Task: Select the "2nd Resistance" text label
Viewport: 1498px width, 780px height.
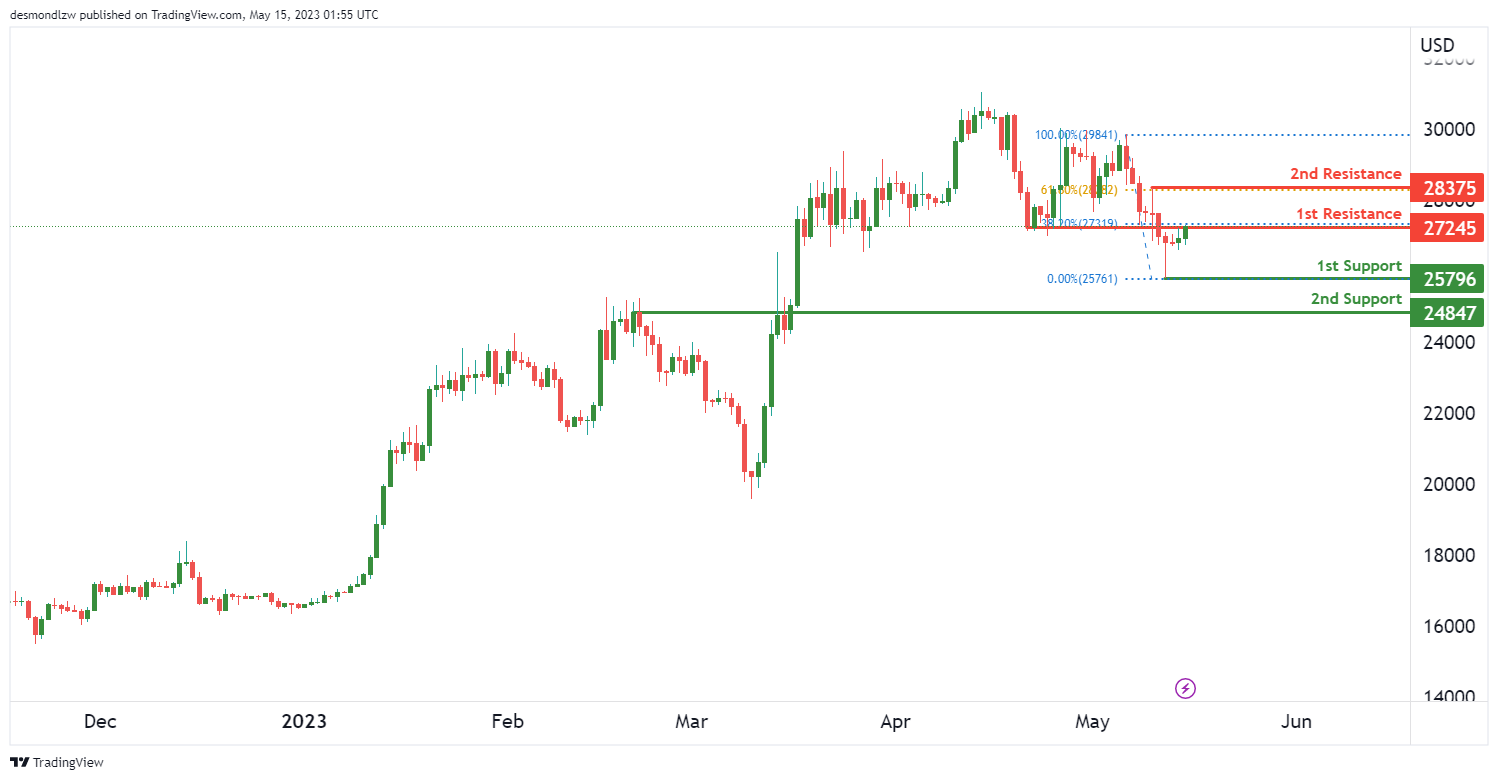Action: click(x=1345, y=174)
